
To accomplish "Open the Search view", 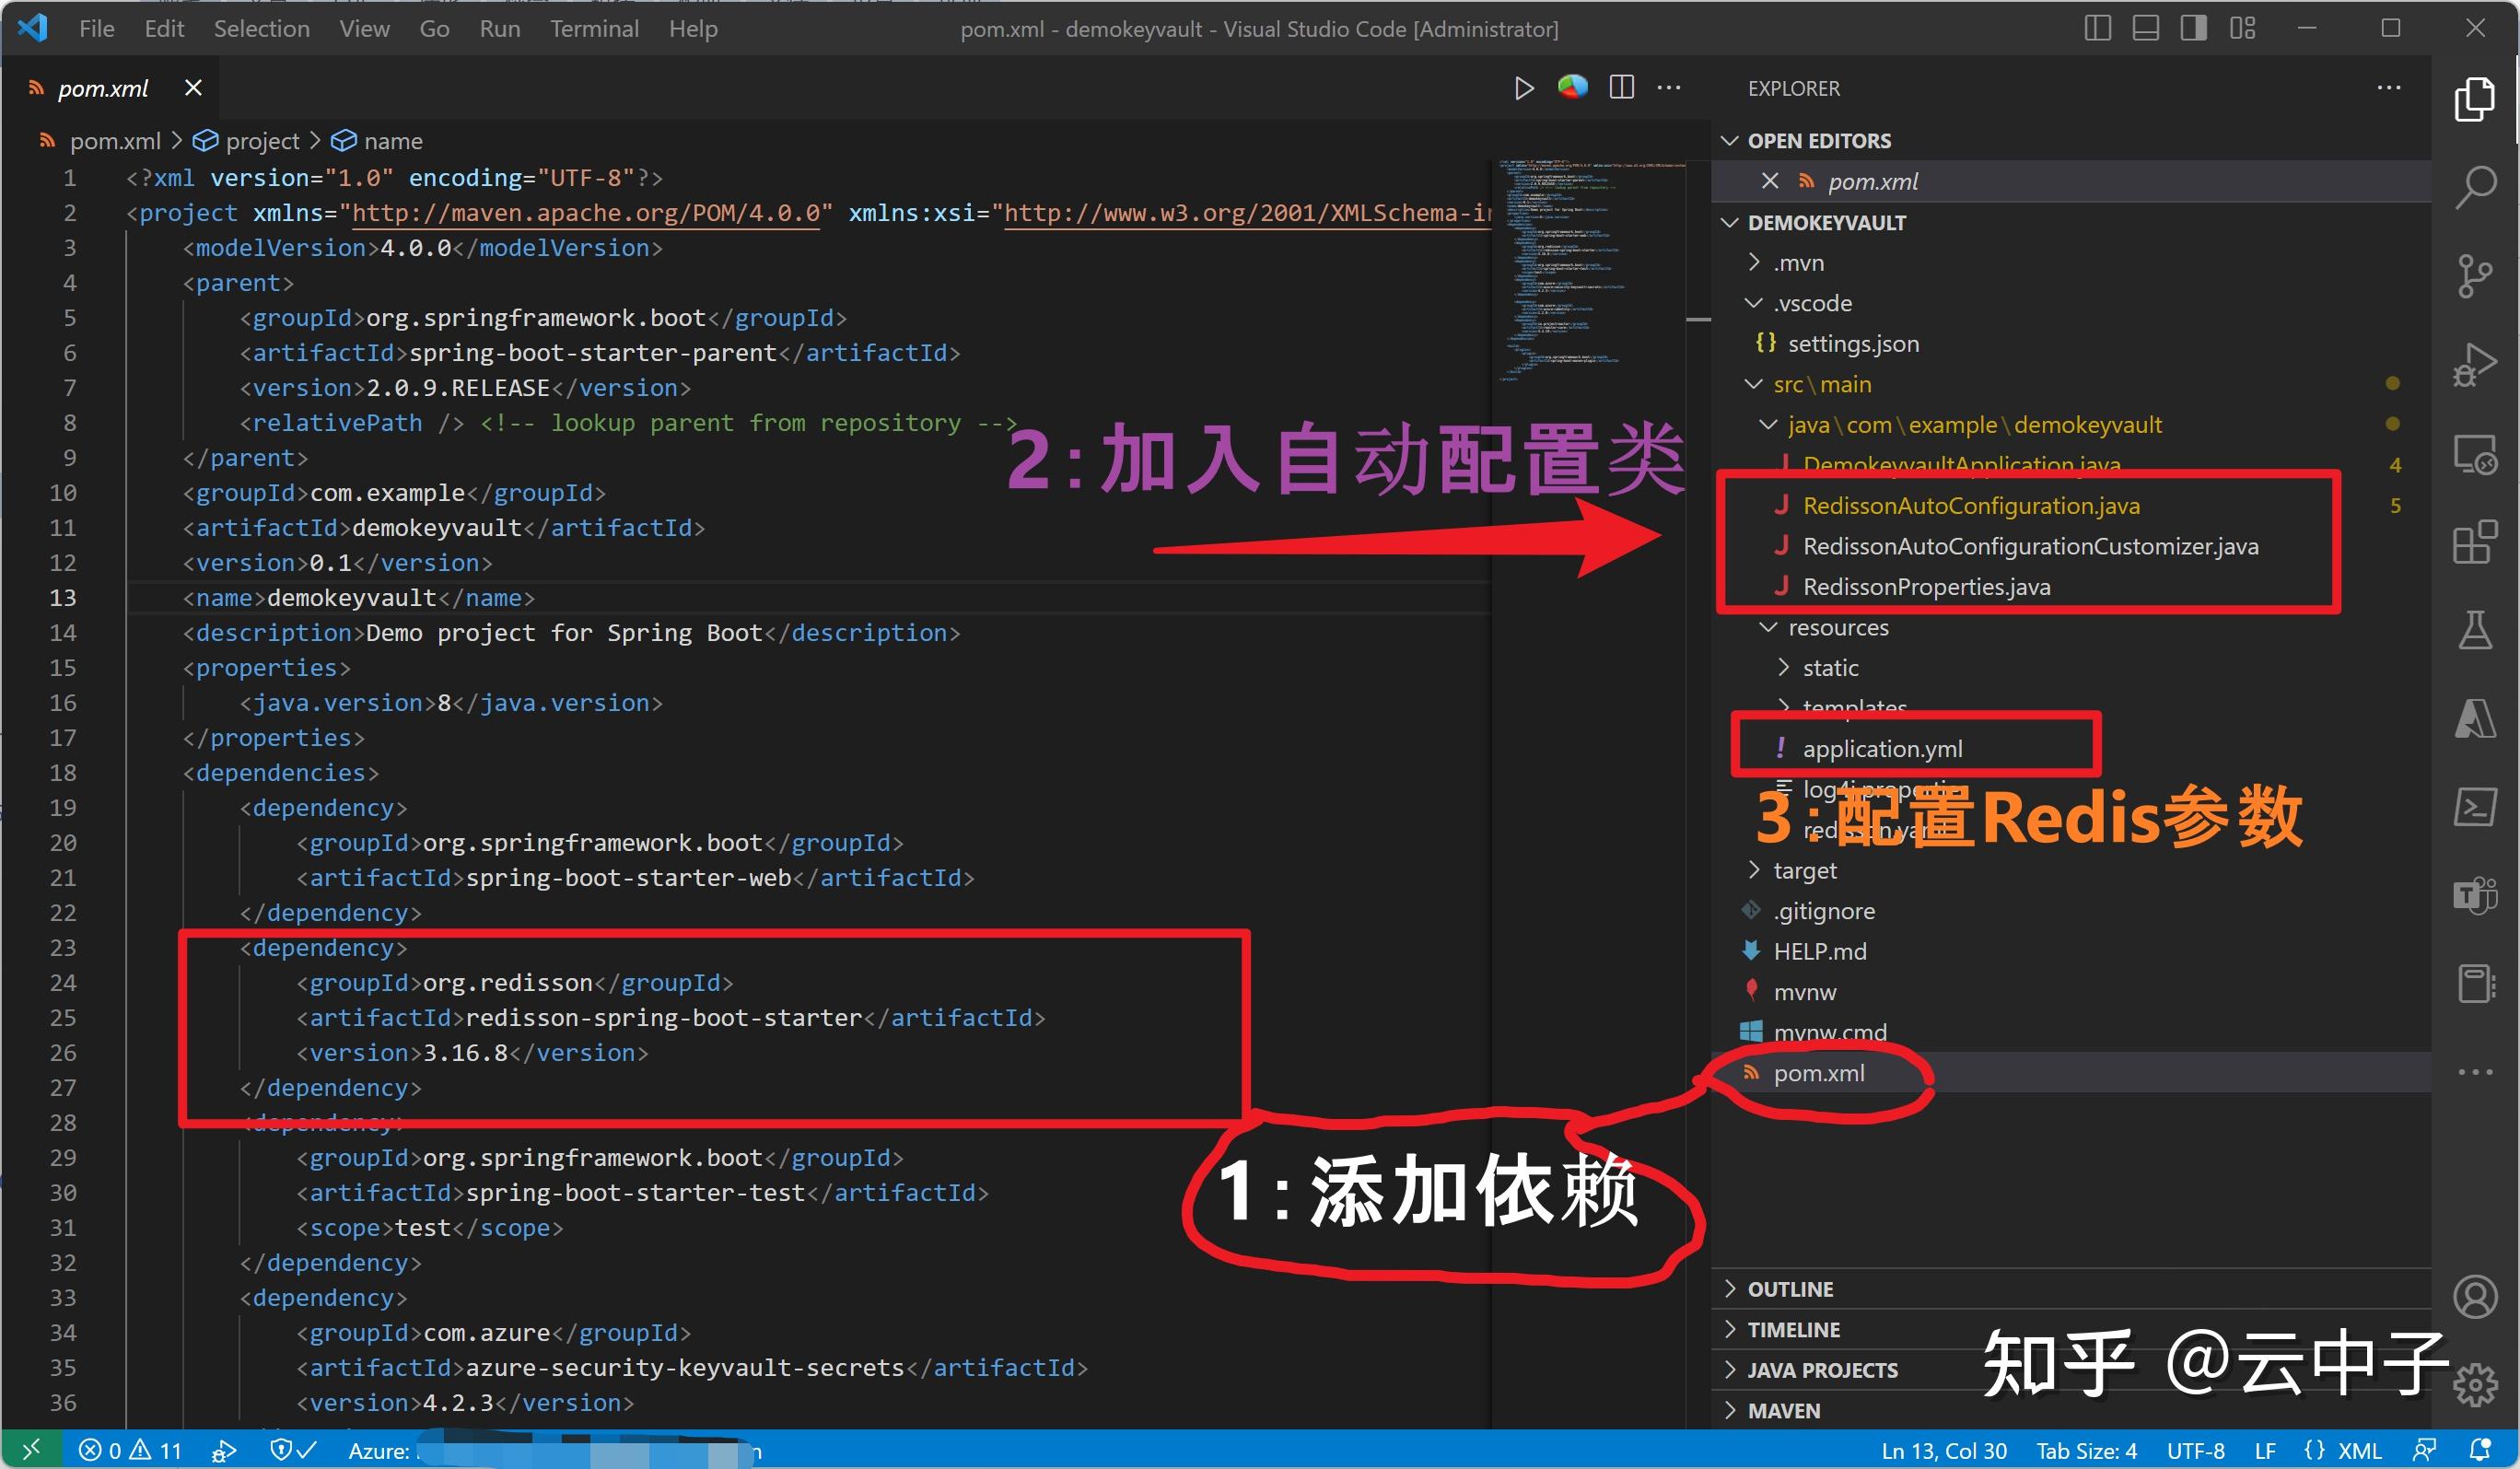I will point(2476,185).
